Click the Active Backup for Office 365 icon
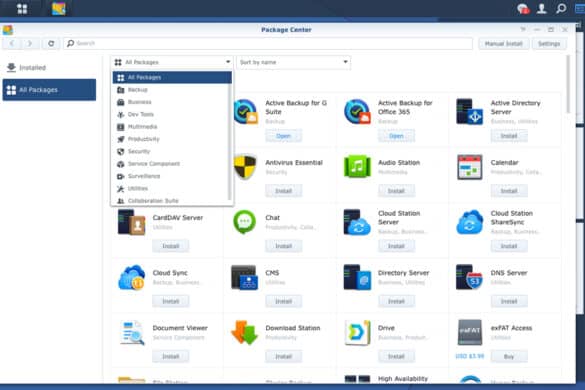This screenshot has height=390, width=585. point(357,112)
